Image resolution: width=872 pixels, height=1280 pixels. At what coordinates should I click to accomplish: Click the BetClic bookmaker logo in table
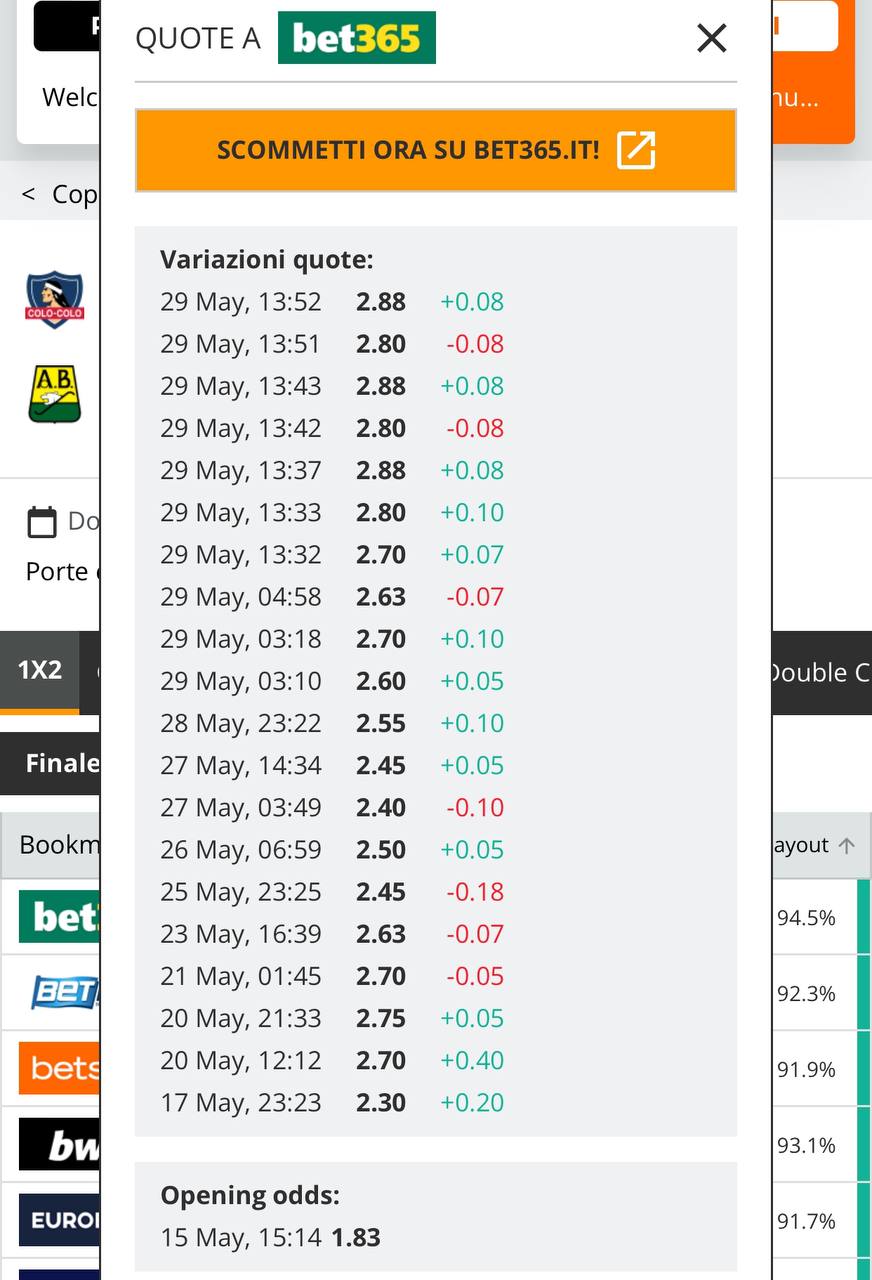(x=62, y=992)
